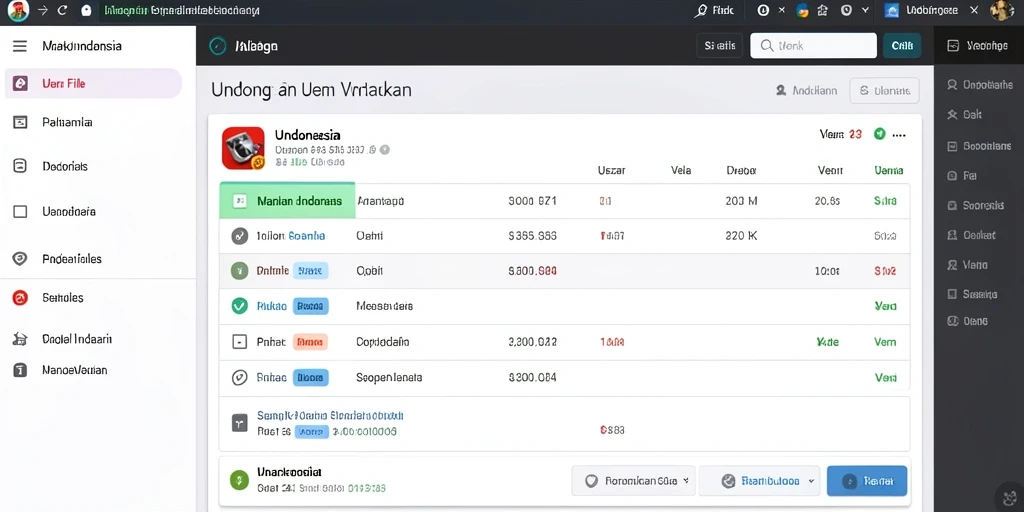Open Palnamla sidebar item
The width and height of the screenshot is (1024, 512).
coord(67,122)
